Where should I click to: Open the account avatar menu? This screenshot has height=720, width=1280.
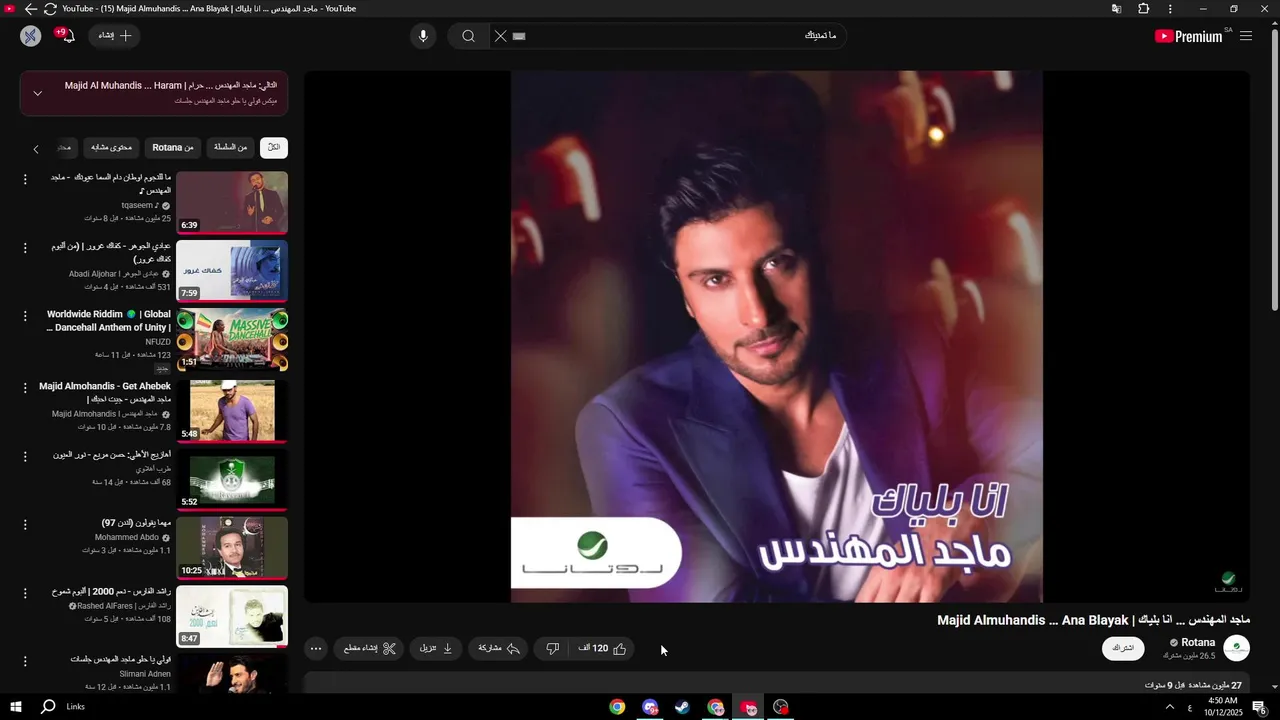click(30, 36)
